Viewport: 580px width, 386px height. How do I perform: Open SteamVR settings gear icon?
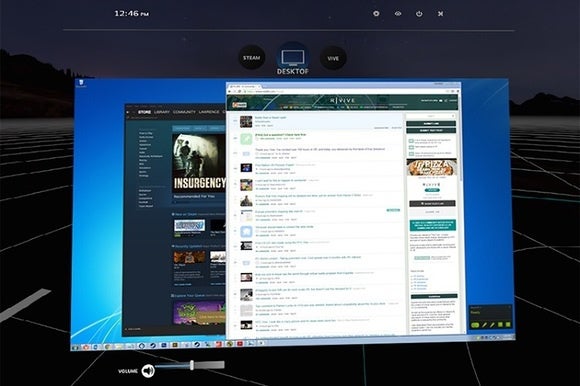(376, 14)
